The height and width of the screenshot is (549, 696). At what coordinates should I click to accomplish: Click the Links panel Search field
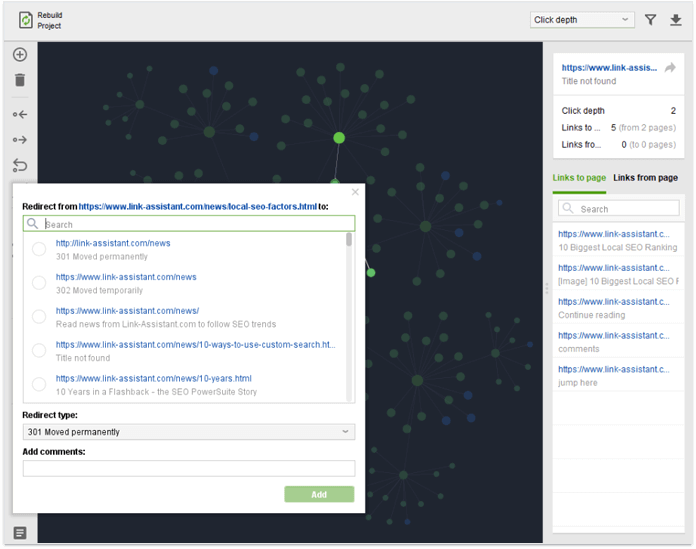tap(618, 208)
